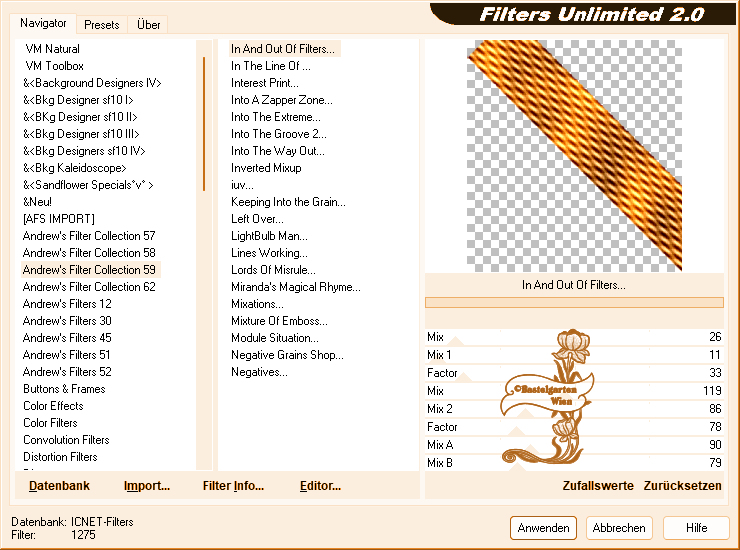The image size is (740, 550).
Task: Choose Negative Grains Shop... filter
Action: [287, 355]
